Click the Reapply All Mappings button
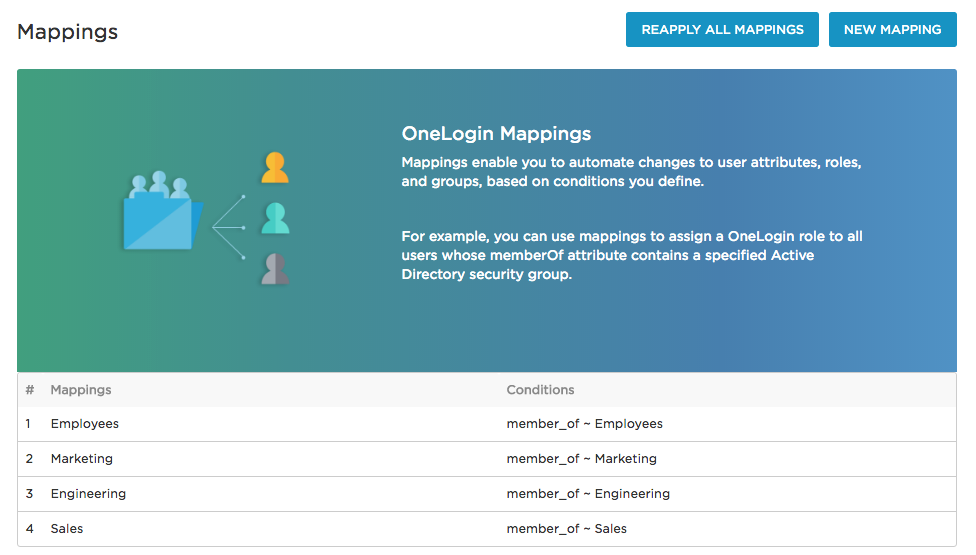The image size is (976, 555). pos(722,30)
